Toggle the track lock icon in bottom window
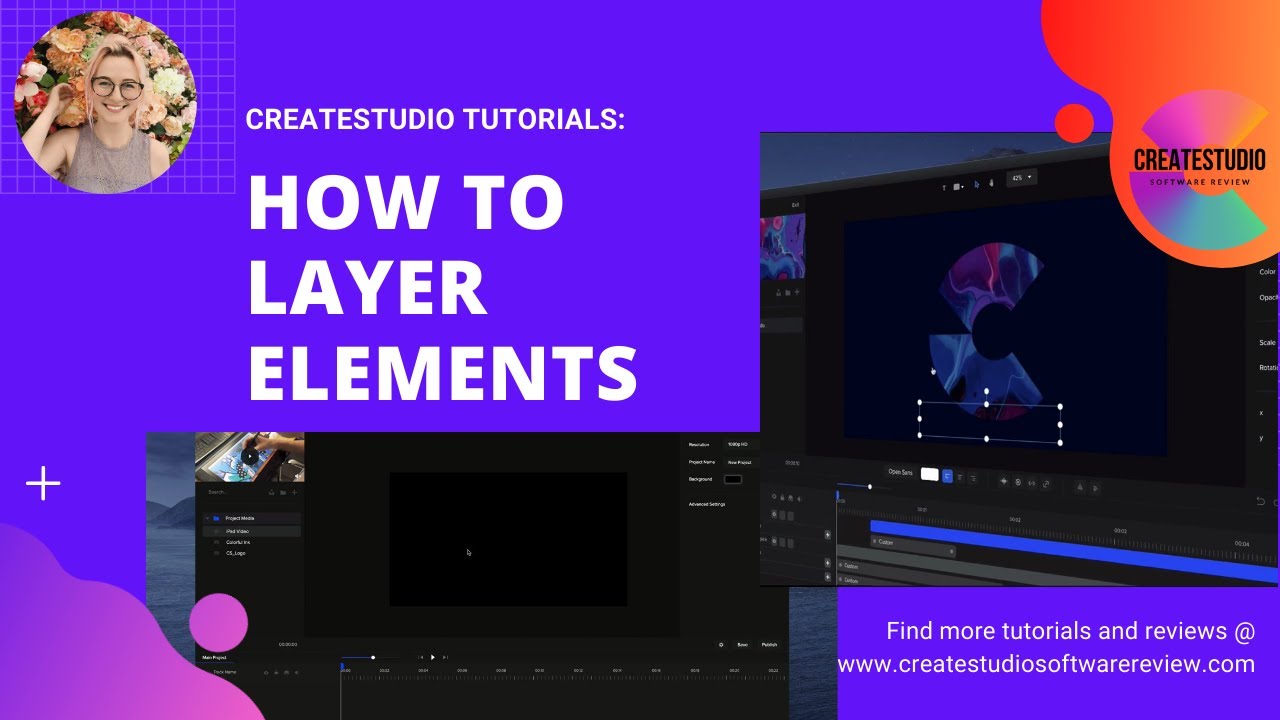Screen dimensions: 1280x720 click(276, 672)
